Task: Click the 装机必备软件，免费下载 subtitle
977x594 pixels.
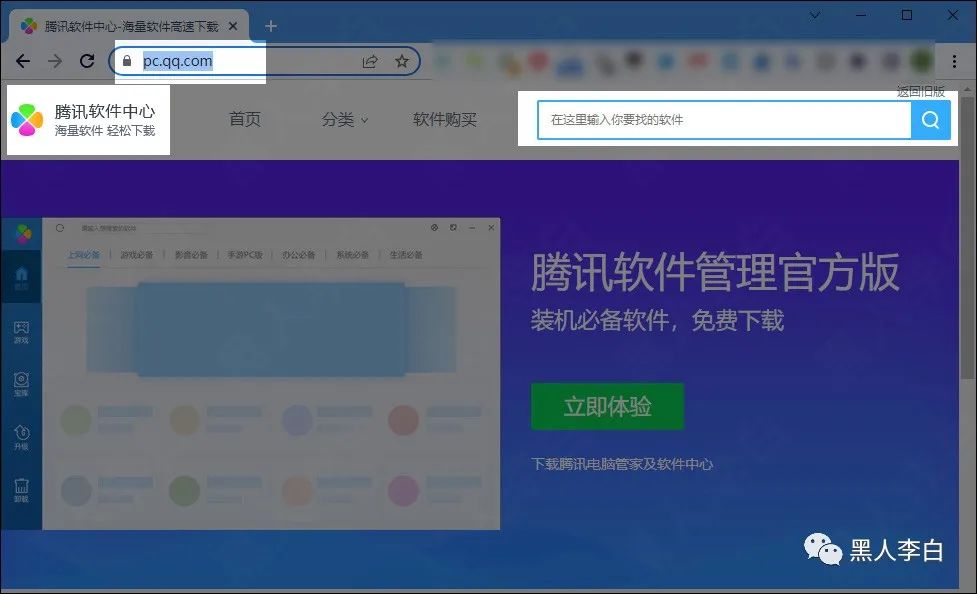Action: tap(657, 321)
